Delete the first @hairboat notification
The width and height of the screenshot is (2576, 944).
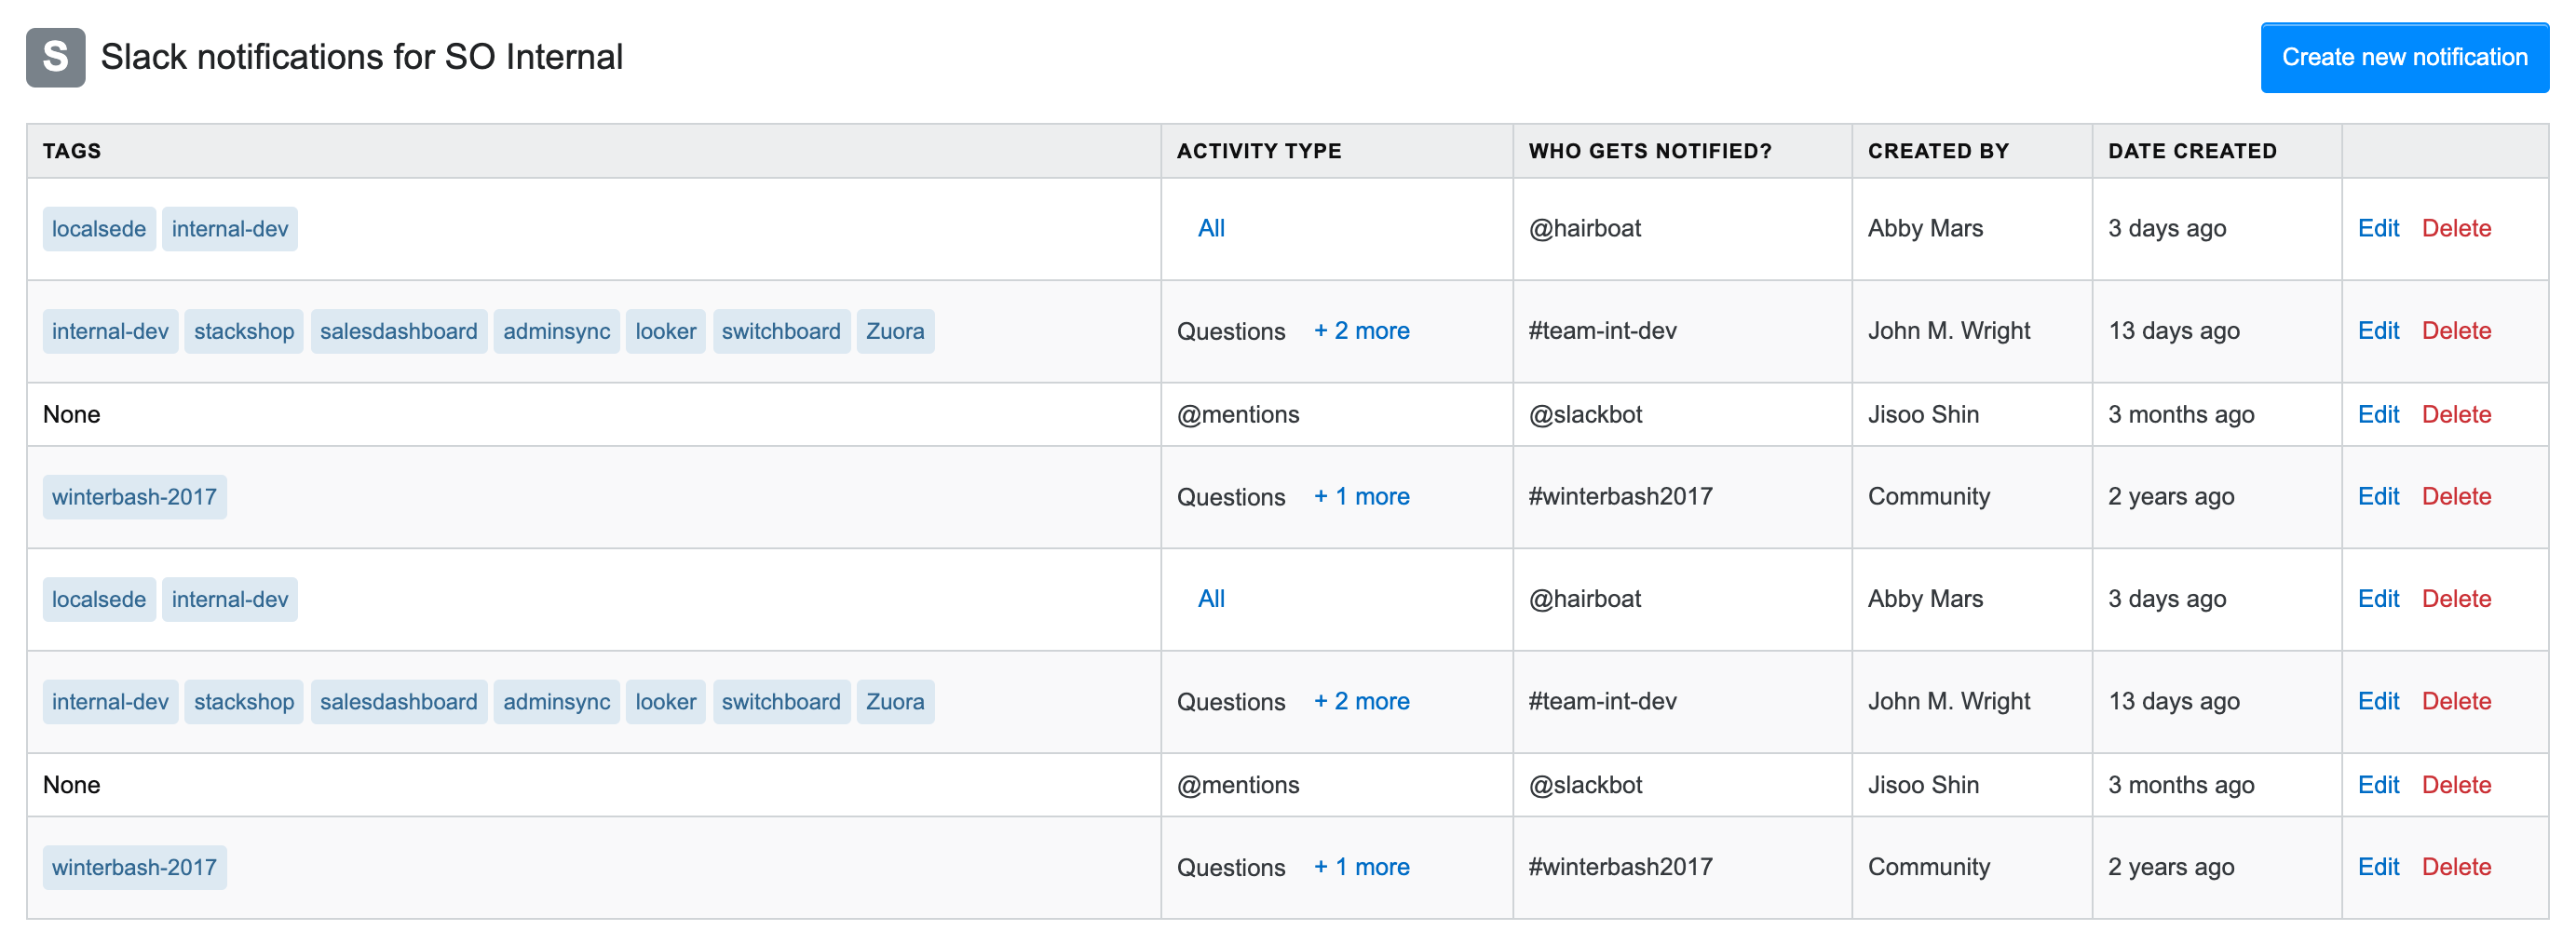pyautogui.click(x=2456, y=229)
